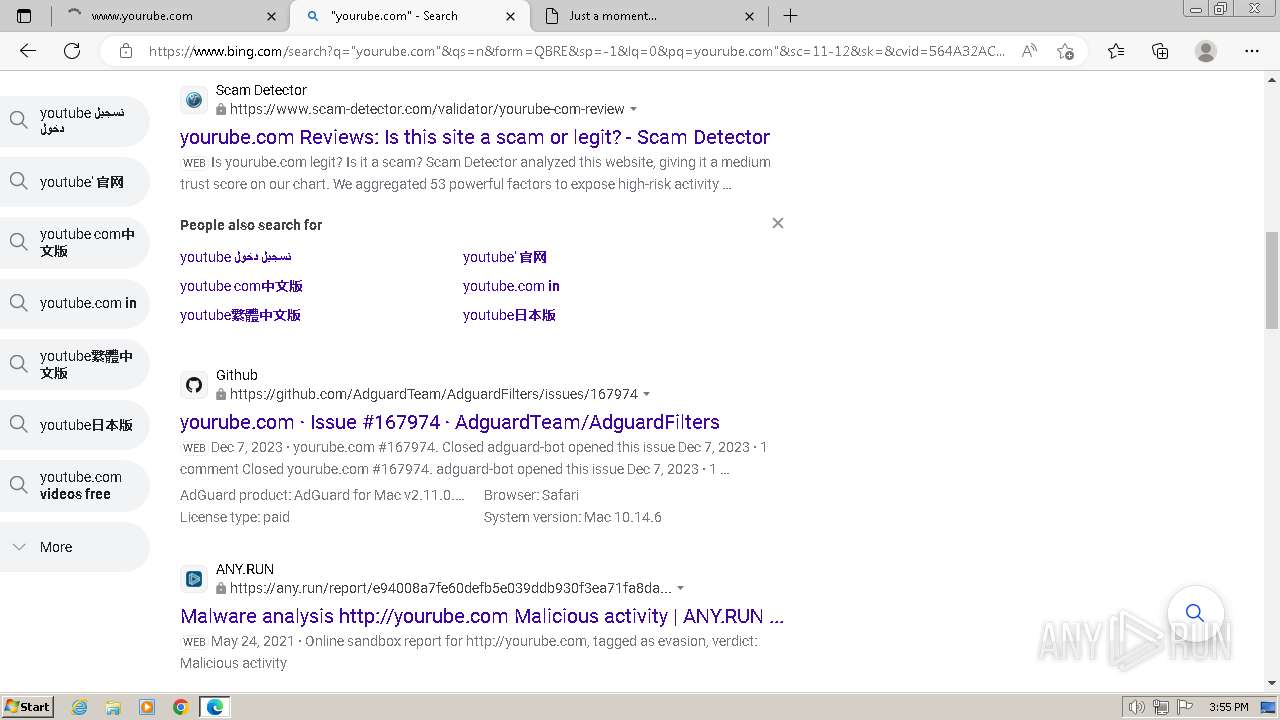Search youtube日本版 in People also search
The height and width of the screenshot is (720, 1280).
pyautogui.click(x=509, y=315)
